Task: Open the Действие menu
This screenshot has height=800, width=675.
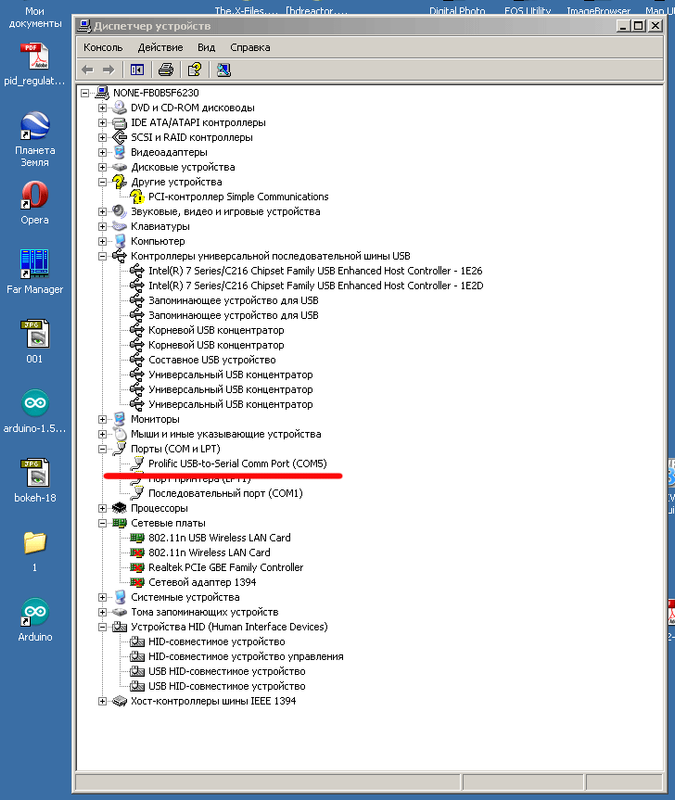Action: click(160, 47)
